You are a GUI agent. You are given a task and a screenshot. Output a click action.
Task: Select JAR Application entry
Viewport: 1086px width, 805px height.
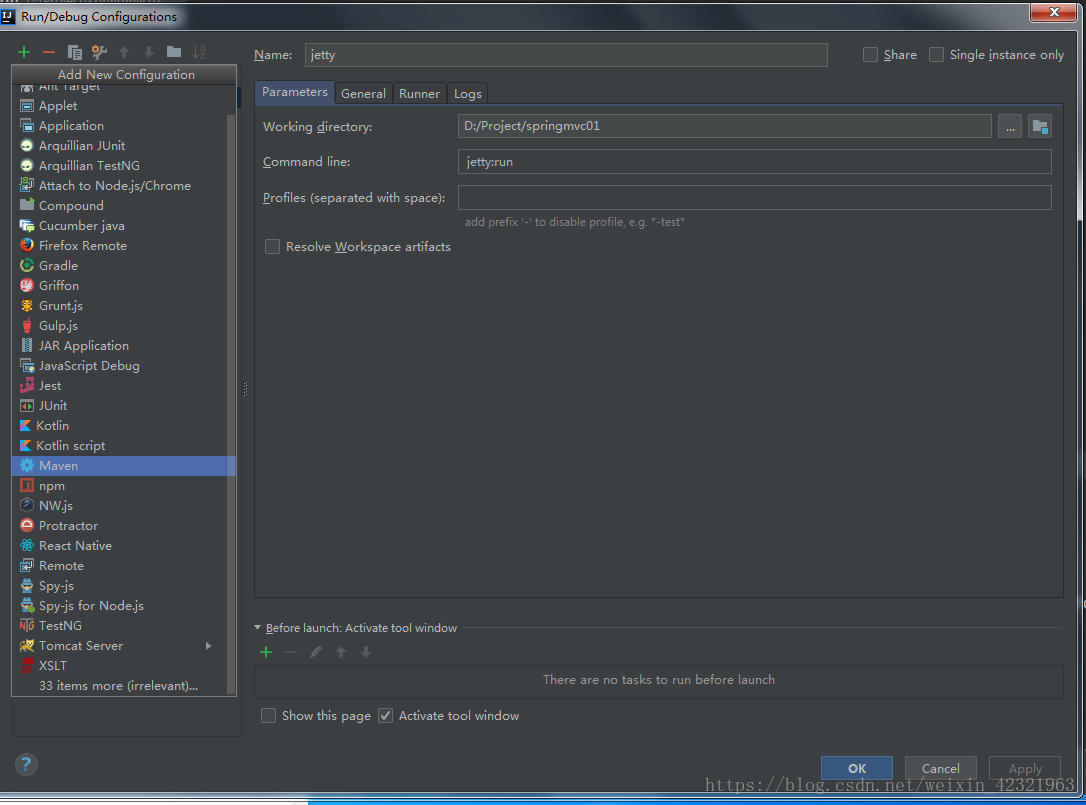click(124, 346)
